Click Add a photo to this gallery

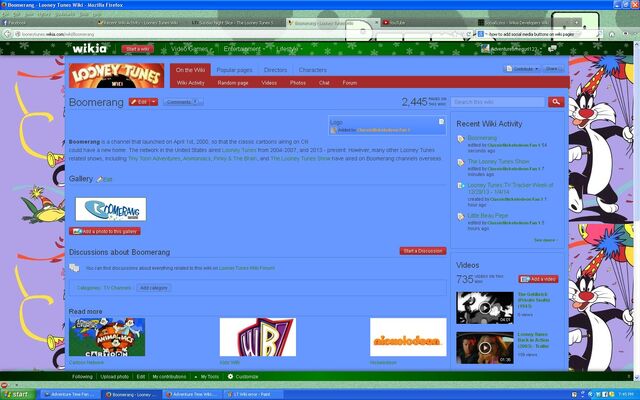(105, 231)
